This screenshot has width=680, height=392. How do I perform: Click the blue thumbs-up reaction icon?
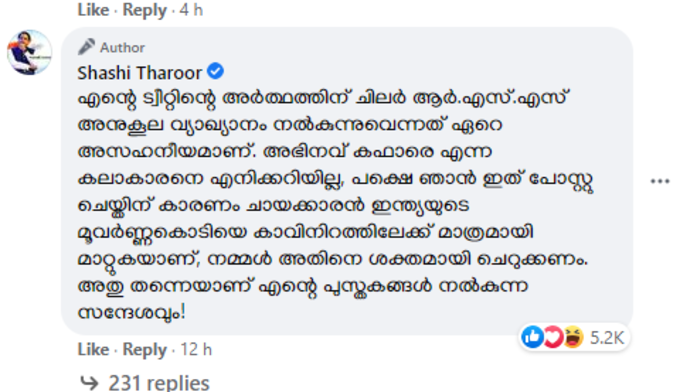click(532, 337)
